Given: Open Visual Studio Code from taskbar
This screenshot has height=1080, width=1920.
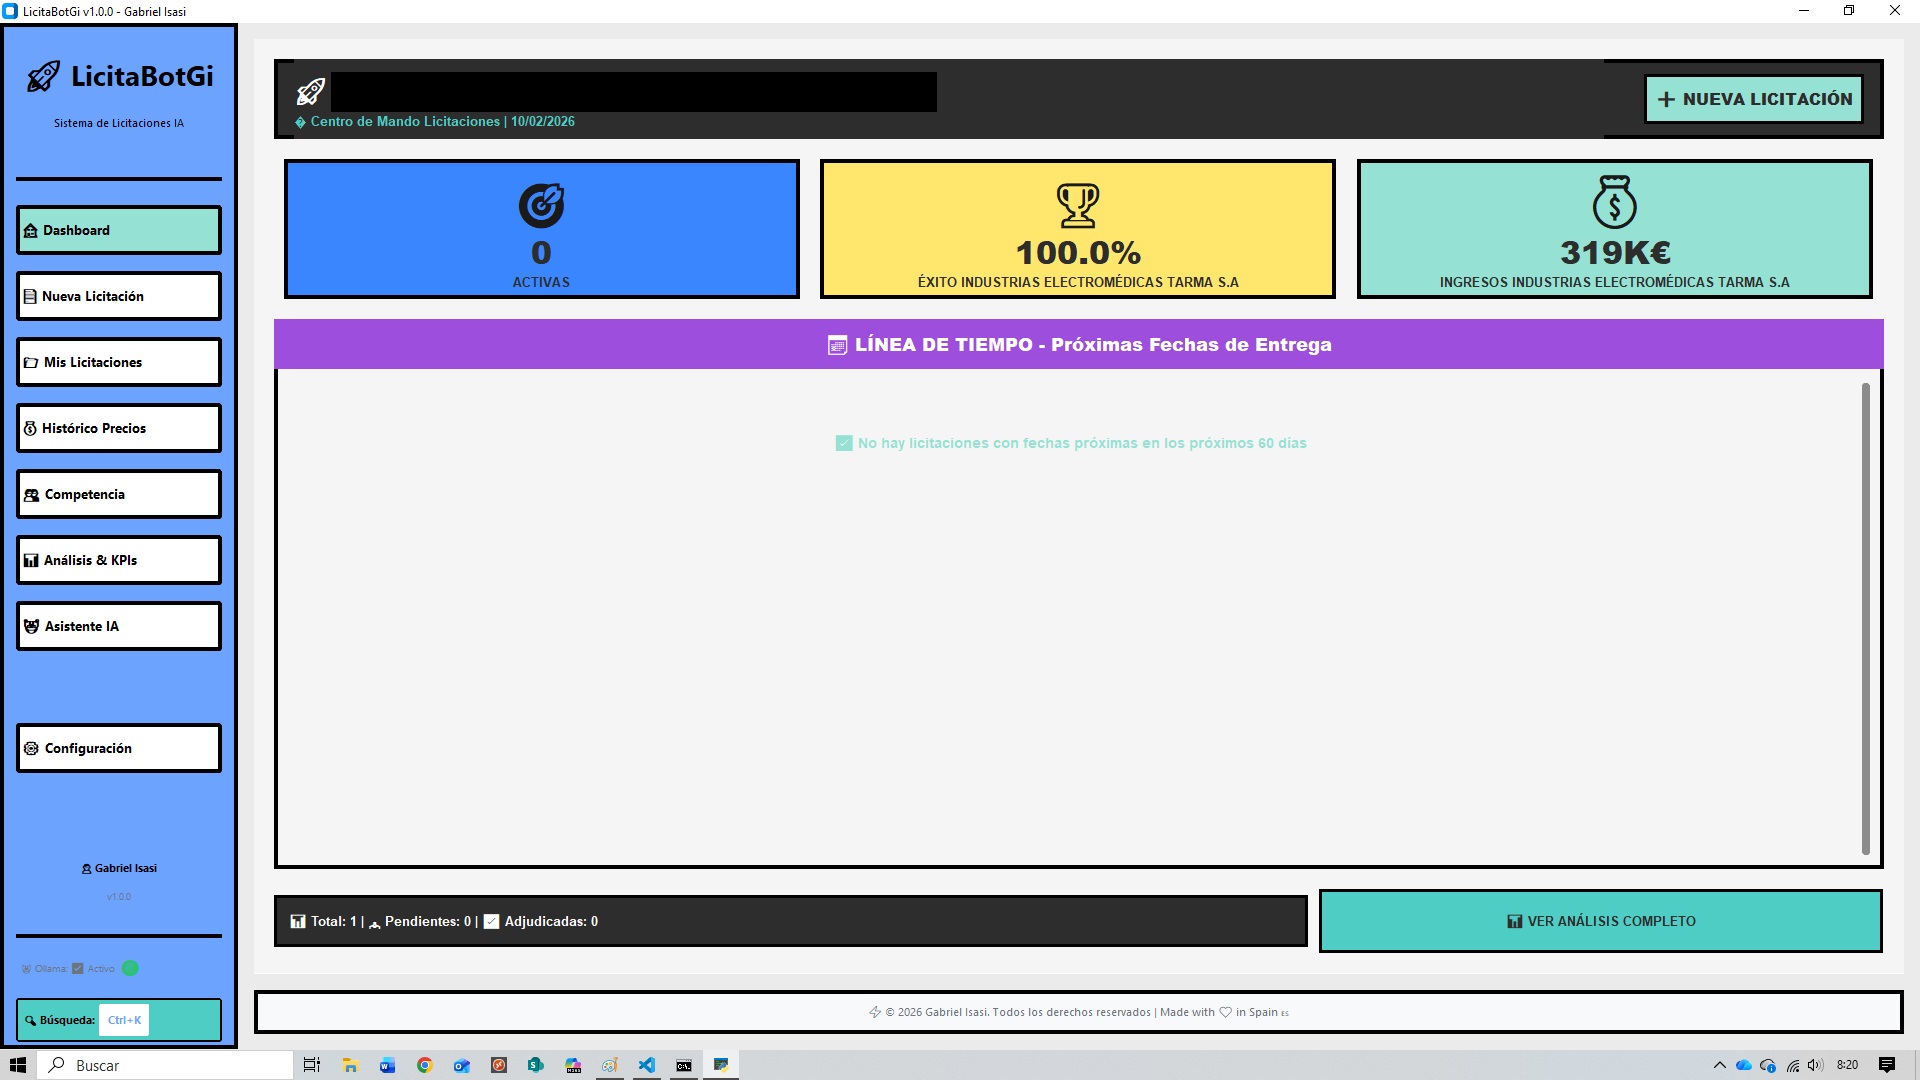Looking at the screenshot, I should (647, 1065).
